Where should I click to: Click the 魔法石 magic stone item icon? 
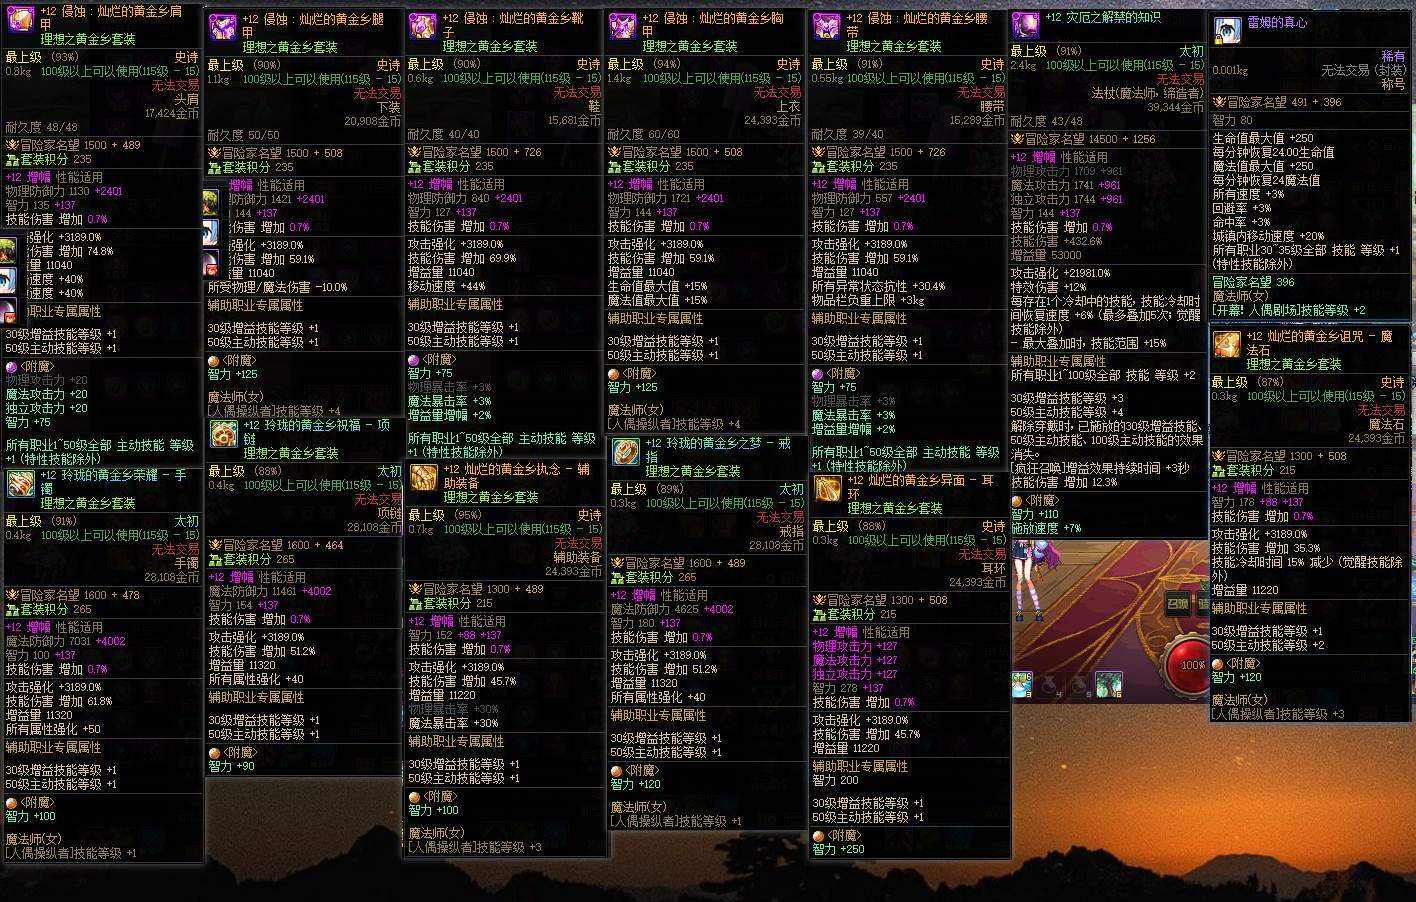tap(1227, 344)
